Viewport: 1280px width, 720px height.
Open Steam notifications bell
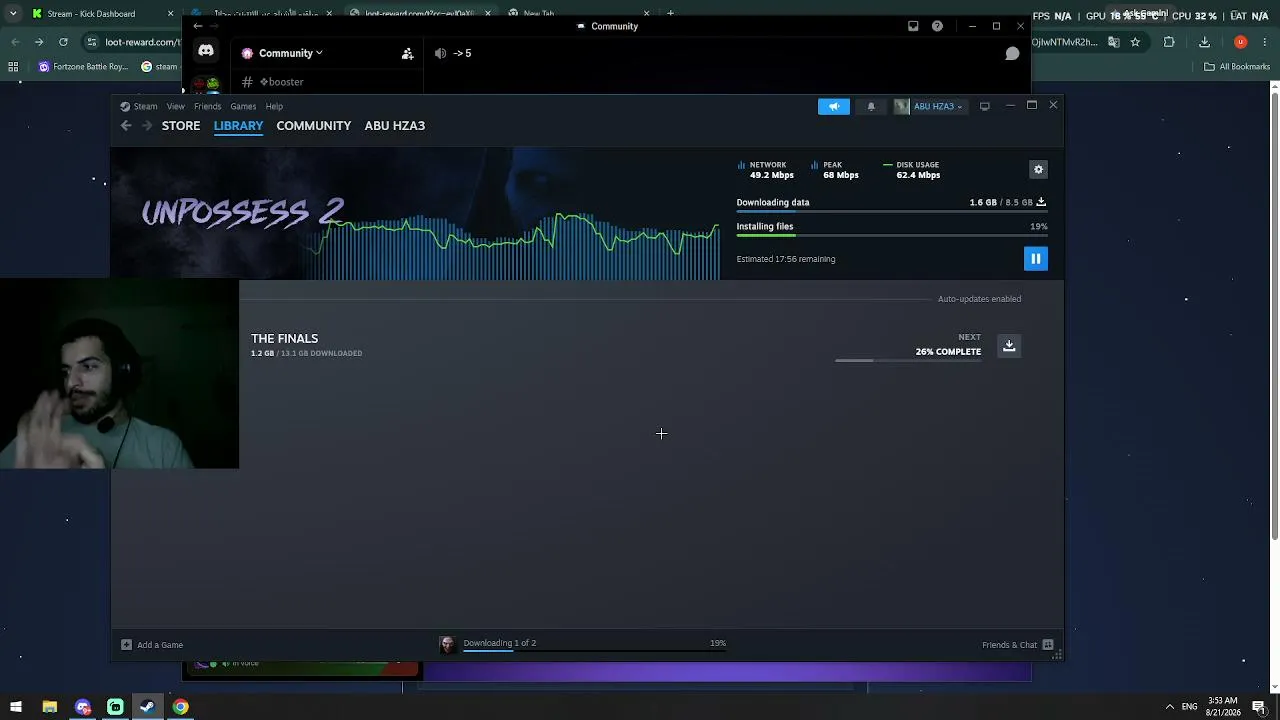point(871,107)
